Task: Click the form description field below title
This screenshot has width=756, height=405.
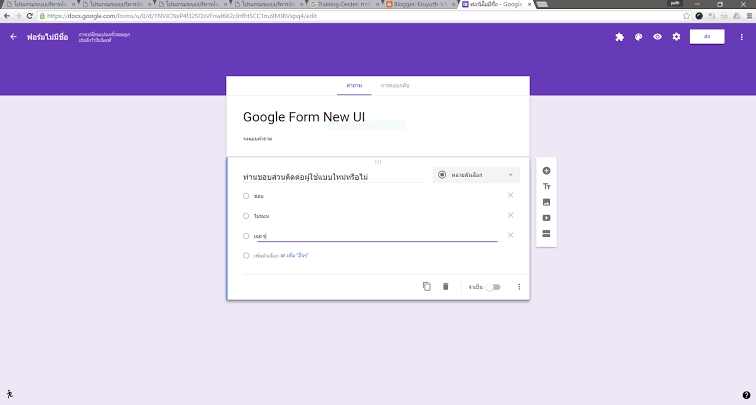Action: coord(257,139)
